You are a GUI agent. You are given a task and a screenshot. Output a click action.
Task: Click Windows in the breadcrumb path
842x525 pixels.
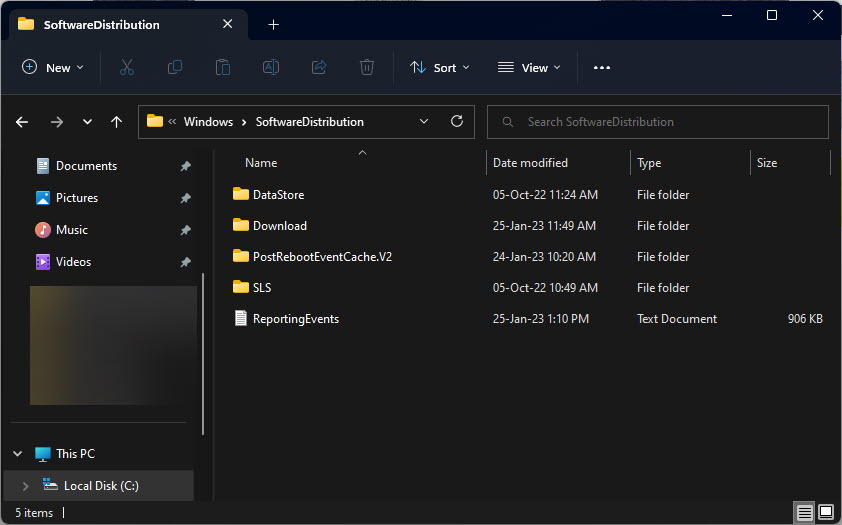[x=208, y=122]
